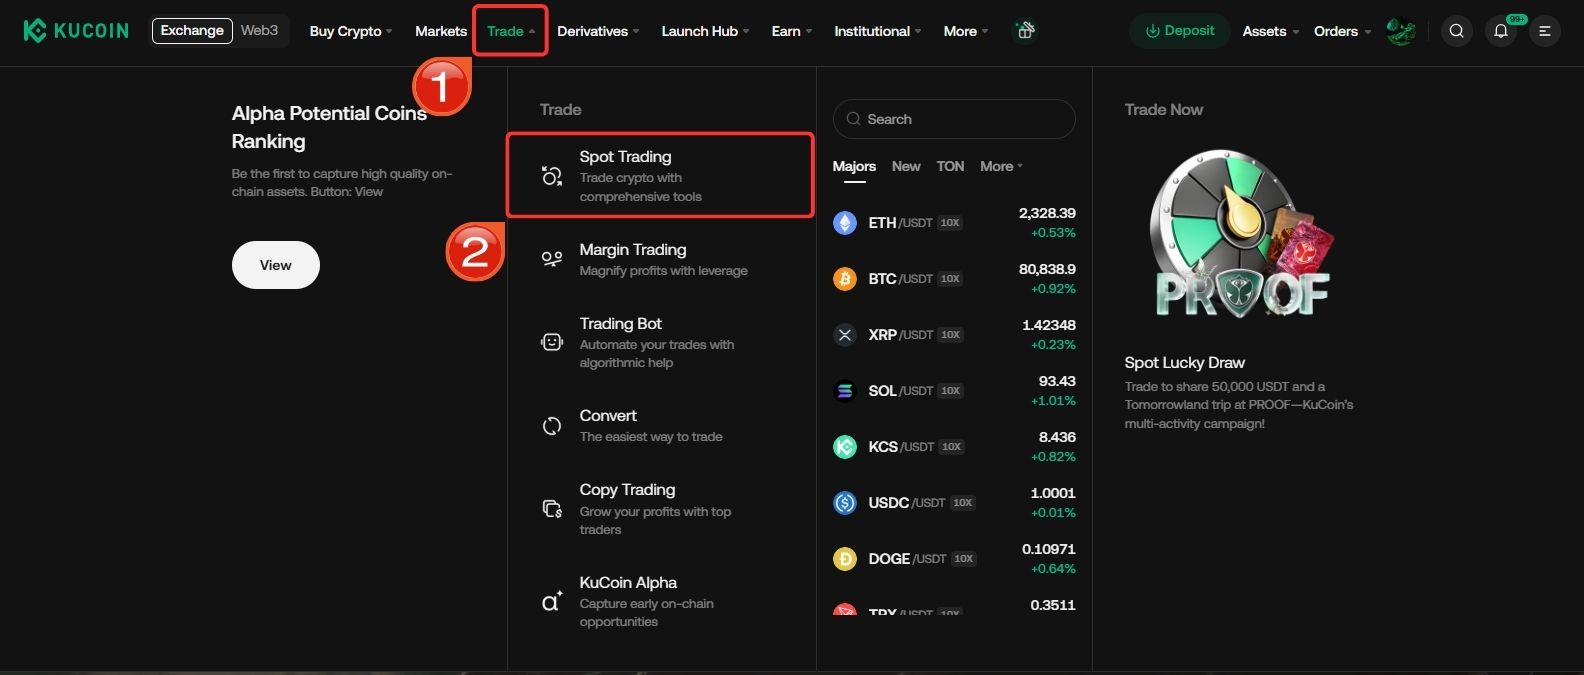Click the user avatar icon
The height and width of the screenshot is (675, 1584).
(x=1401, y=31)
